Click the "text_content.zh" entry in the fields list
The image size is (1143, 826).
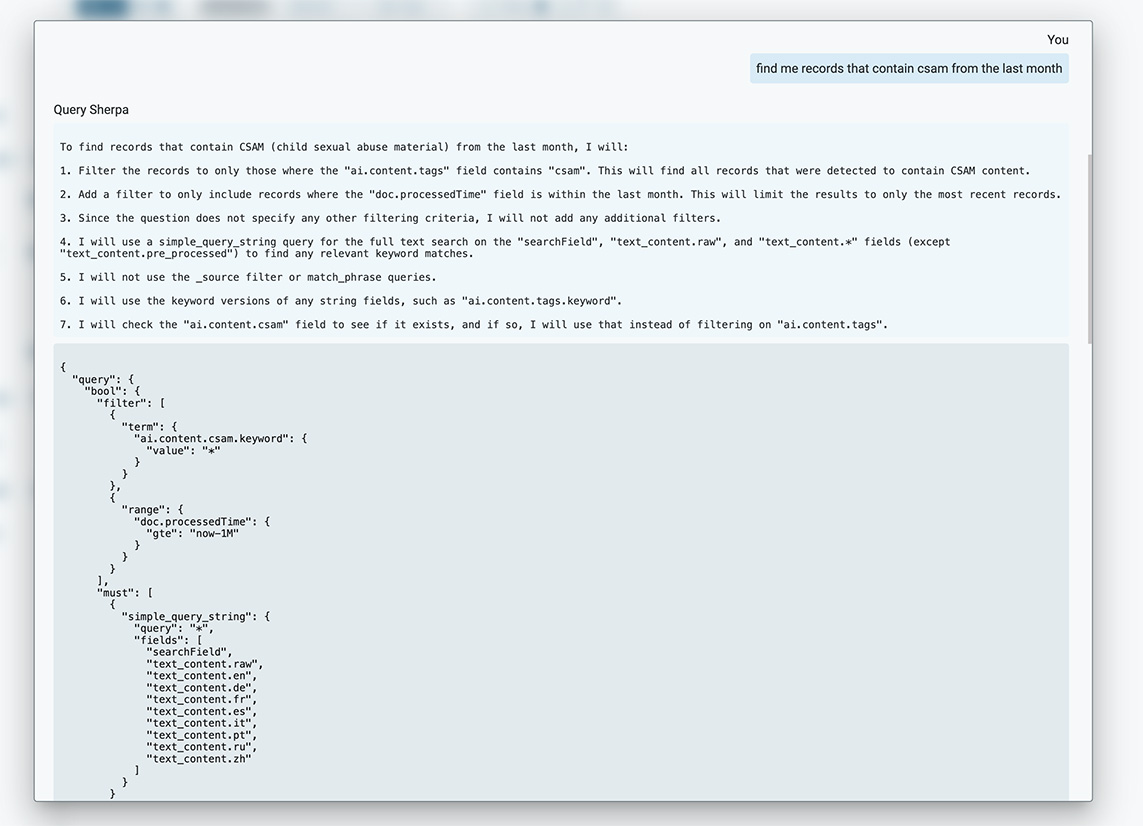coord(198,759)
